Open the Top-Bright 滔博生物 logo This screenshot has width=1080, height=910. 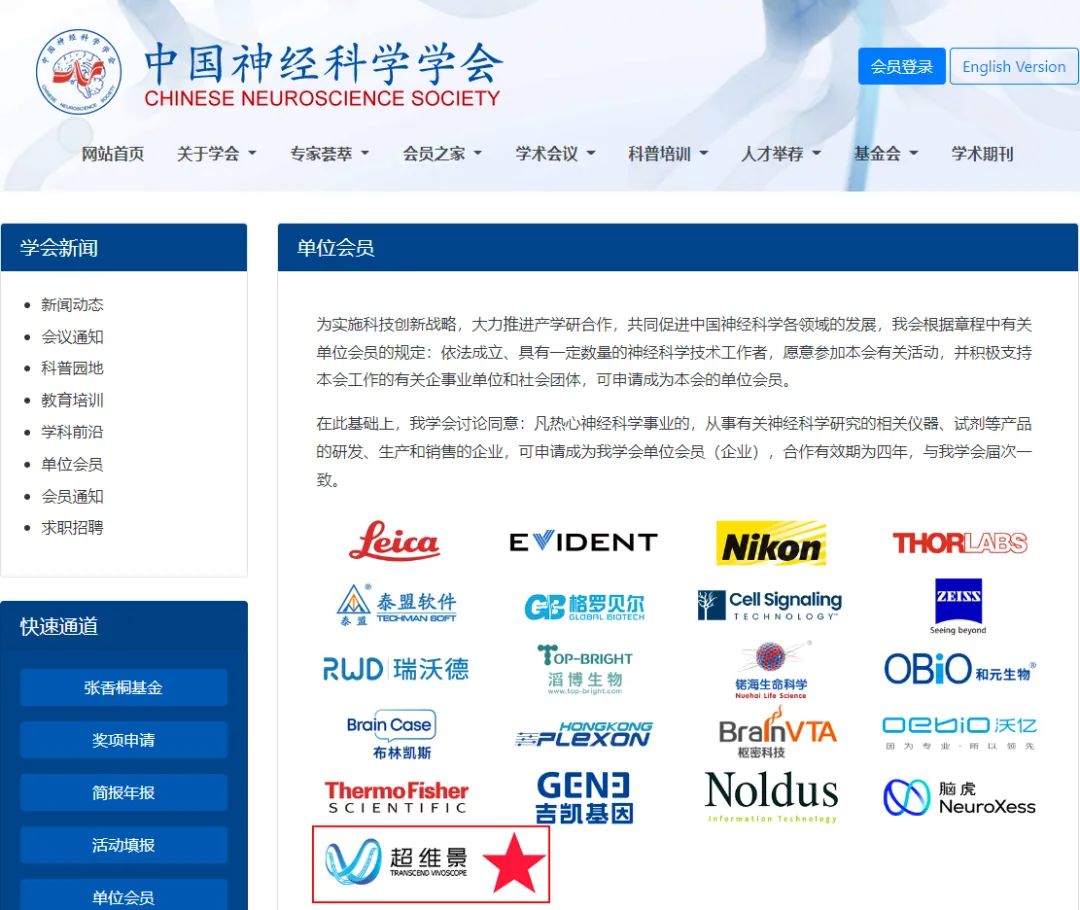pyautogui.click(x=585, y=669)
